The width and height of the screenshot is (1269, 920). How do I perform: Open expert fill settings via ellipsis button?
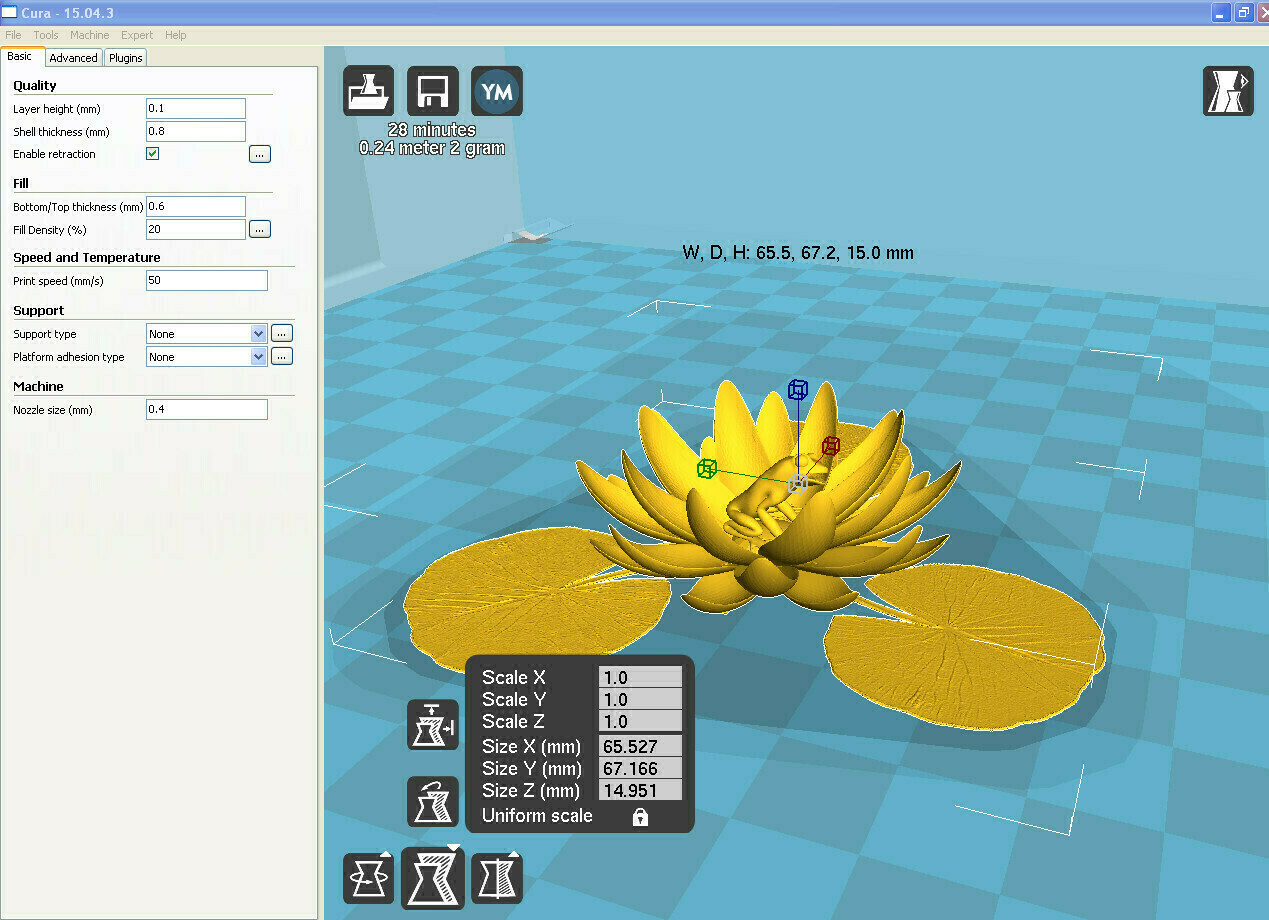coord(259,229)
